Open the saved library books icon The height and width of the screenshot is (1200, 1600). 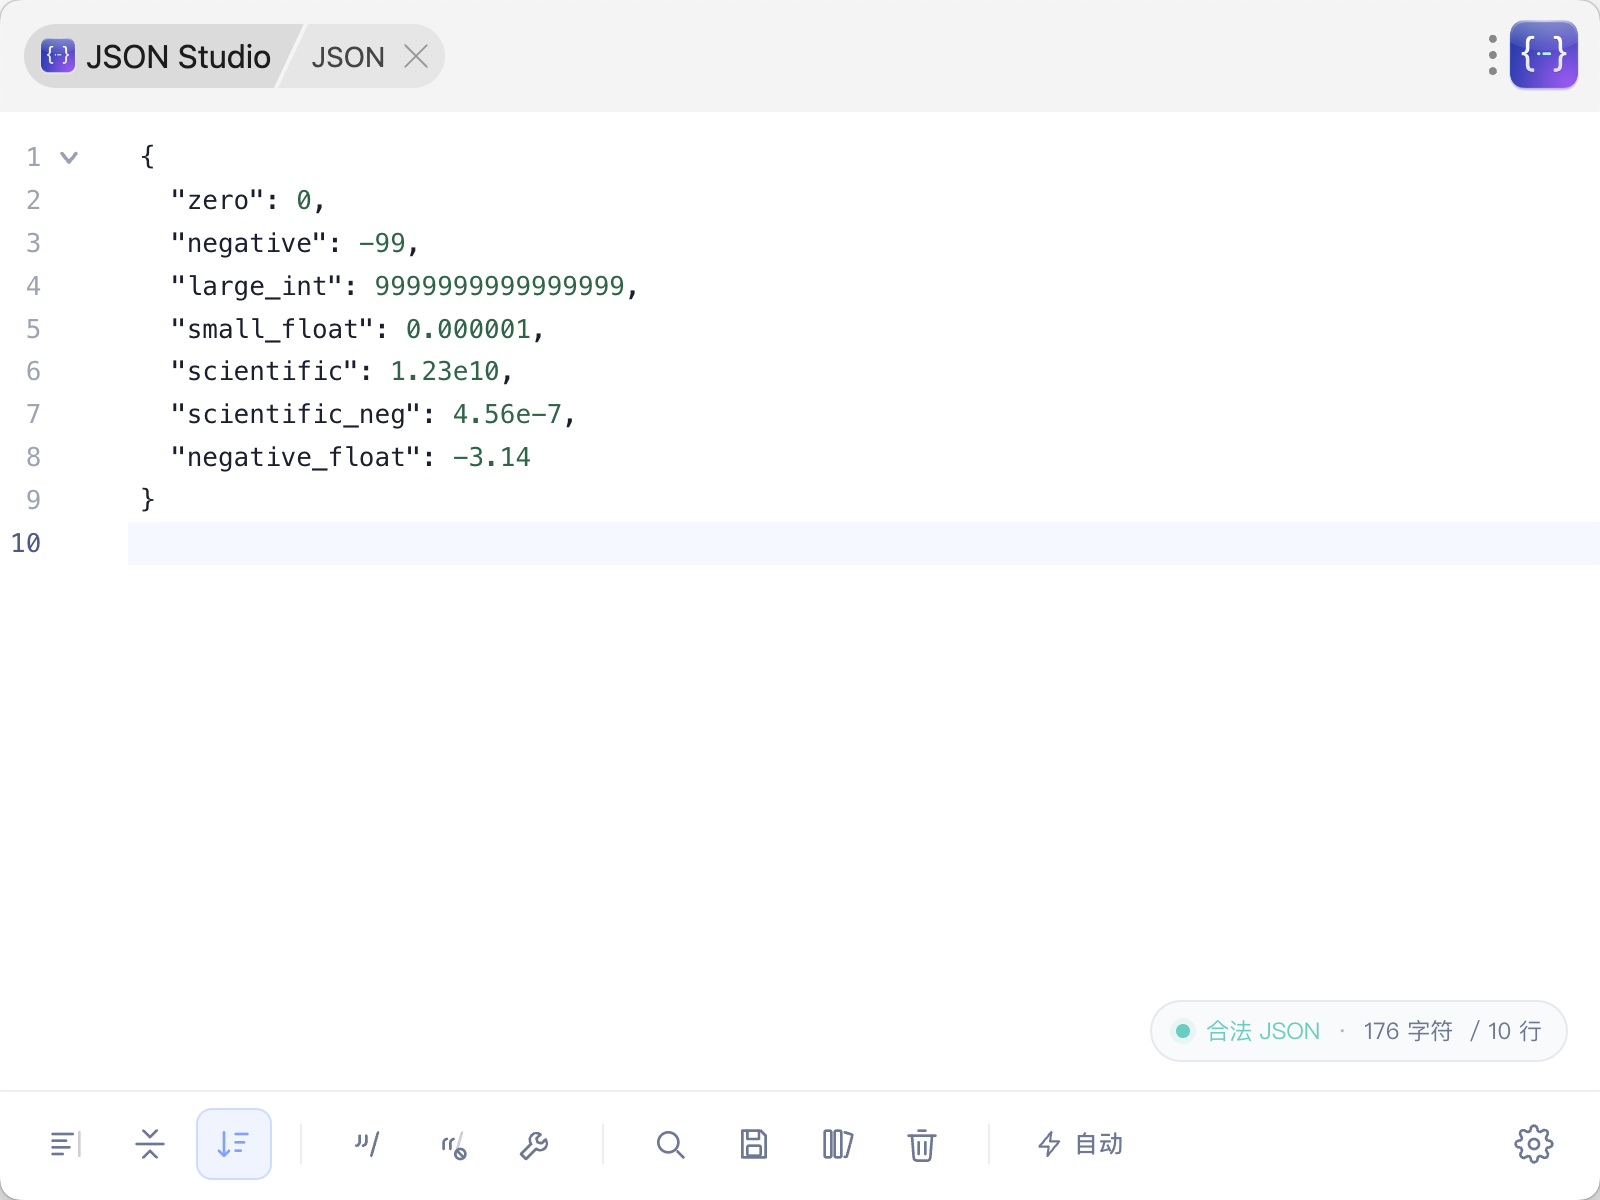click(837, 1144)
